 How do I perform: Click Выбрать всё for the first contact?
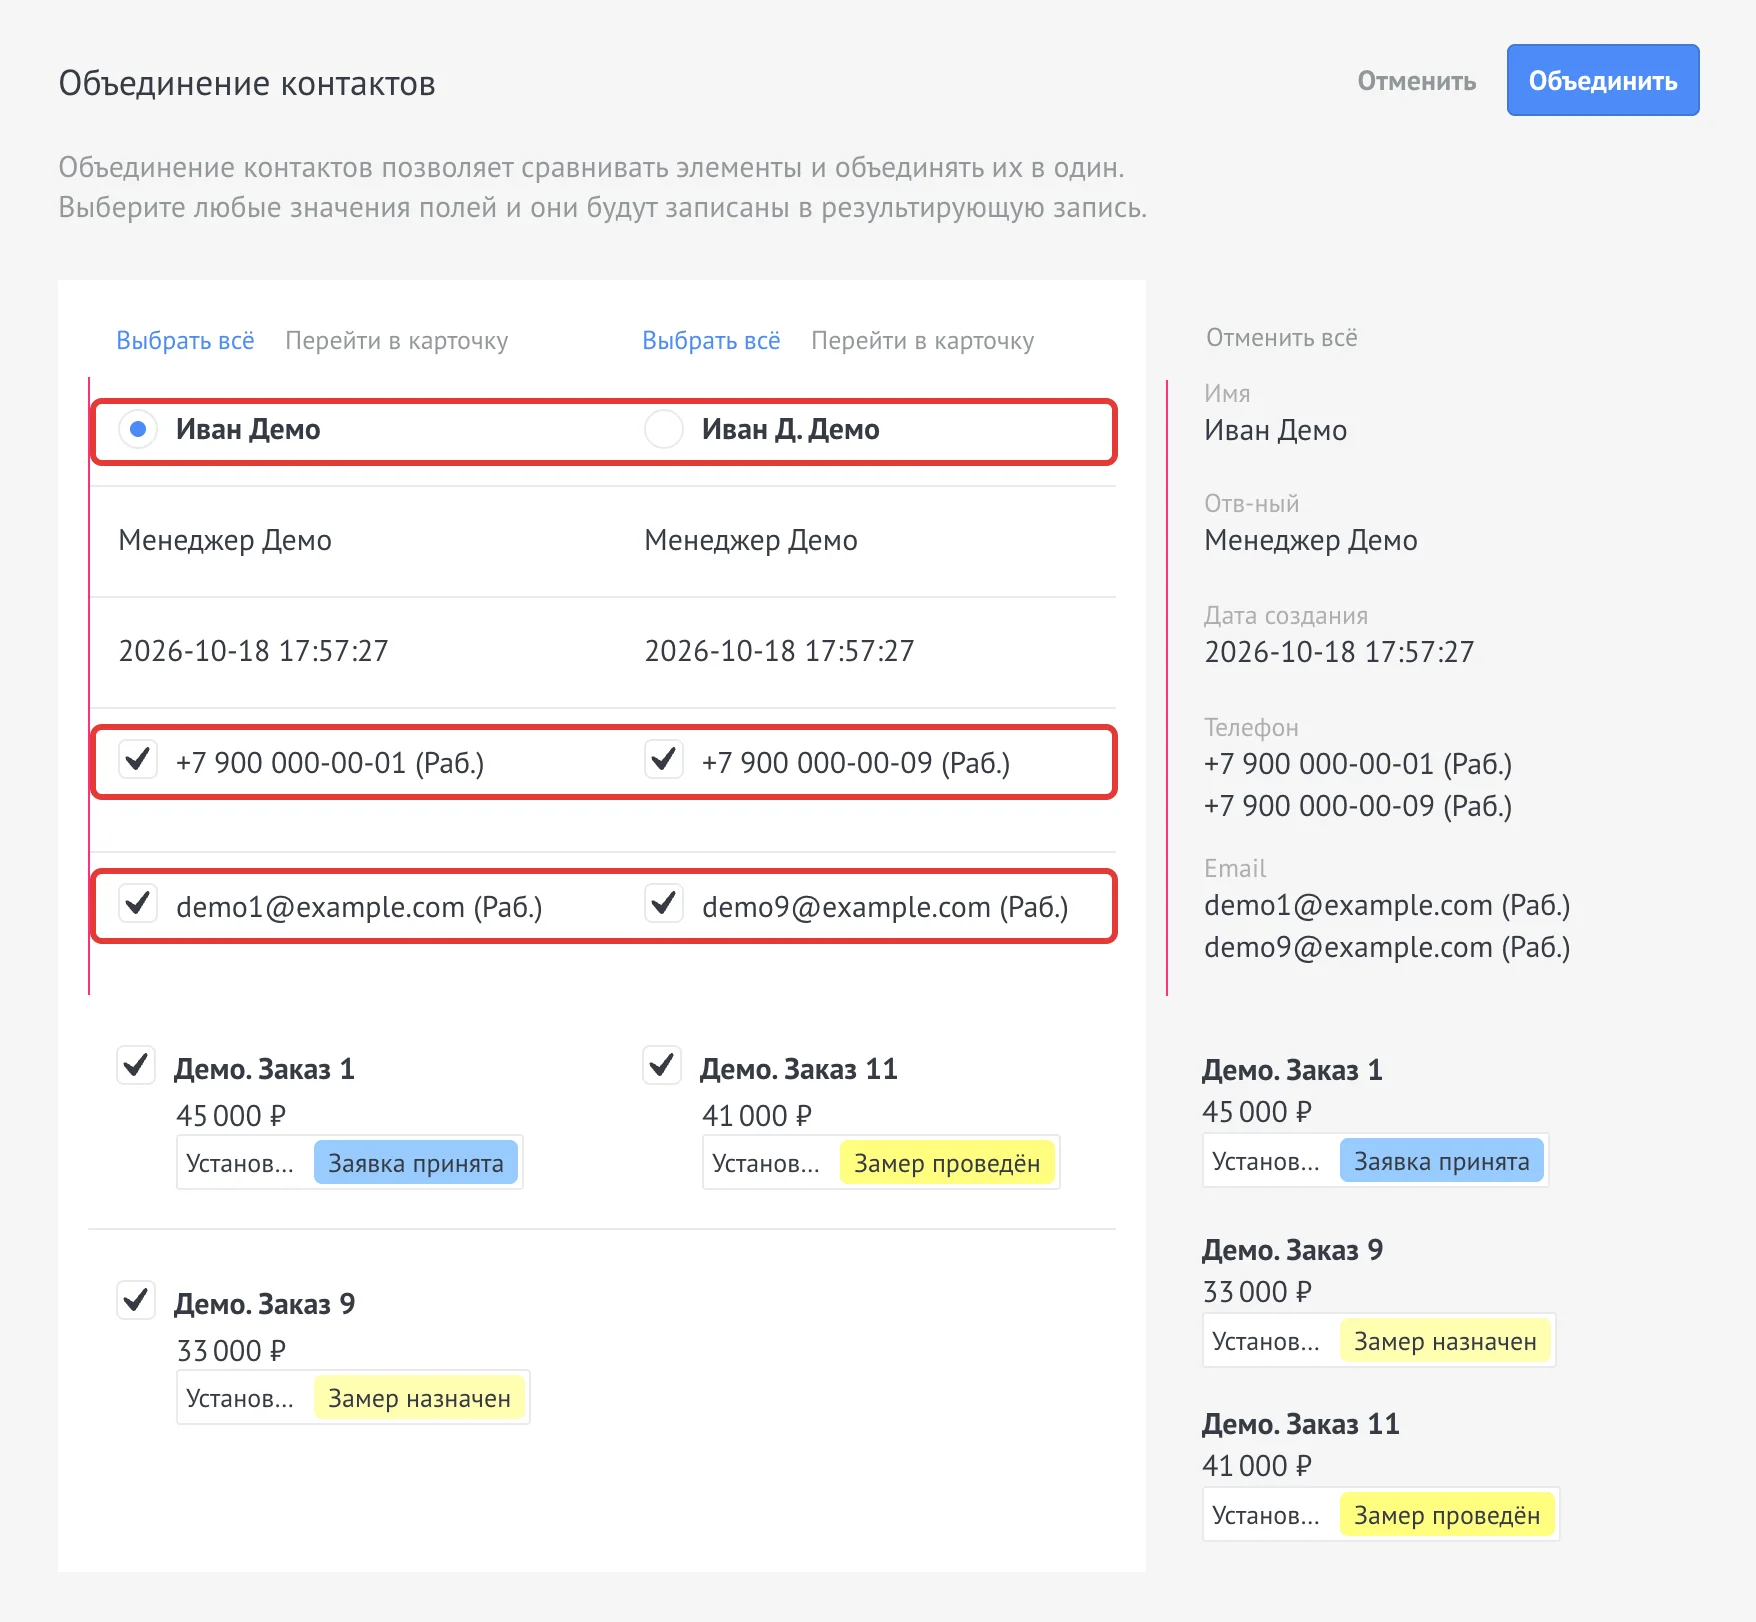coord(185,340)
